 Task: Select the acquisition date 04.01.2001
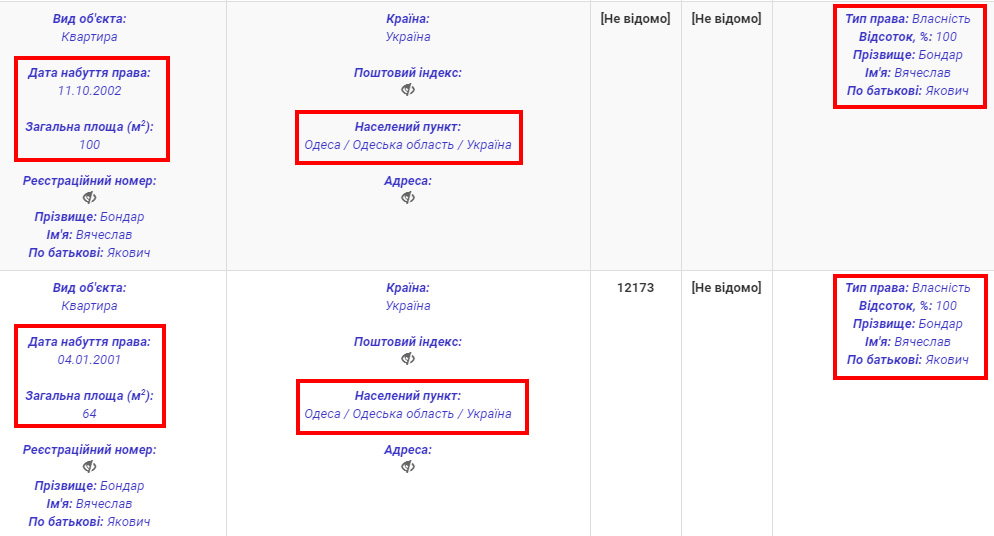(90, 360)
